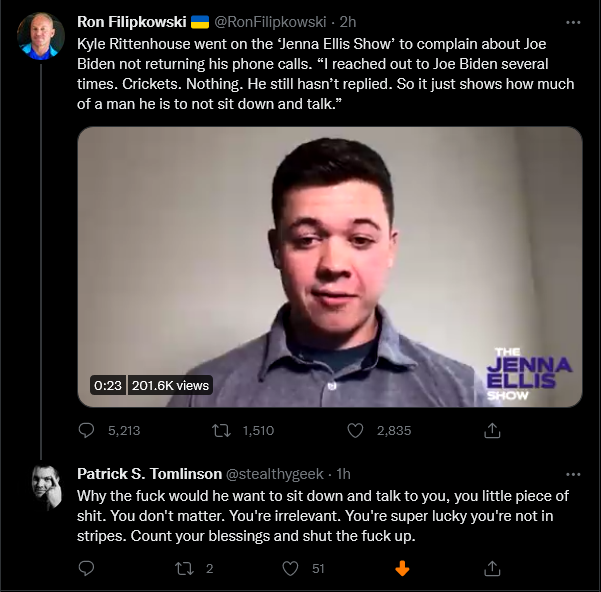Retweet Patrick S. Tomlinson's reply
The width and height of the screenshot is (601, 592).
[x=184, y=568]
